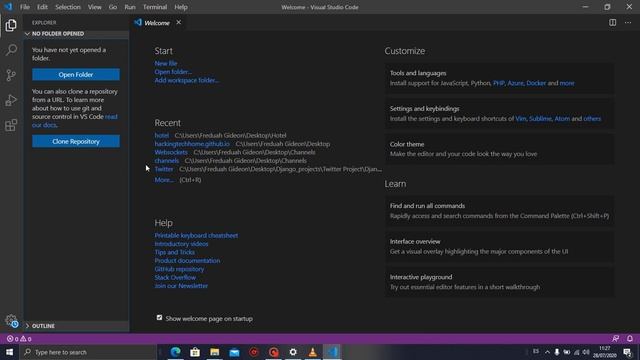Launch Microsoft Edge from taskbar
Screen dimensions: 640x360
(x=176, y=352)
